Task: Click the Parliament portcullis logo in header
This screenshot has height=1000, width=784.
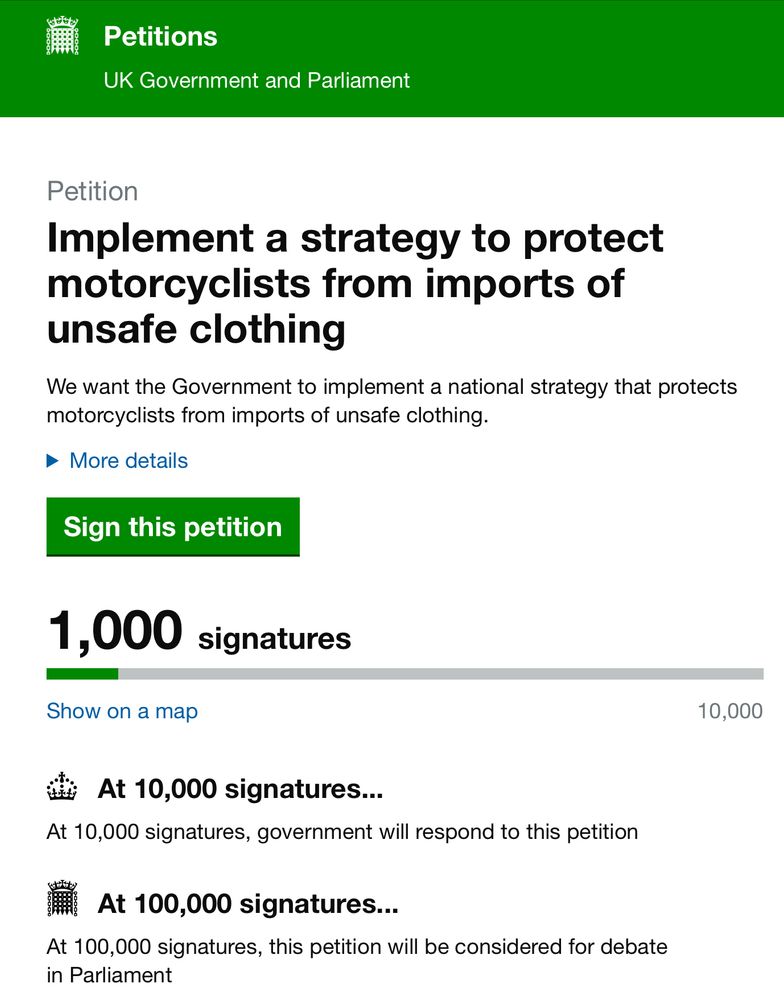Action: pos(62,37)
